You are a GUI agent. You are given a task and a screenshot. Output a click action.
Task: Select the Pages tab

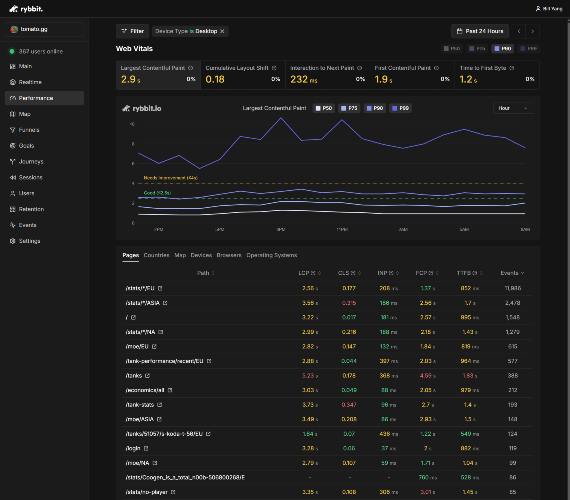point(131,255)
